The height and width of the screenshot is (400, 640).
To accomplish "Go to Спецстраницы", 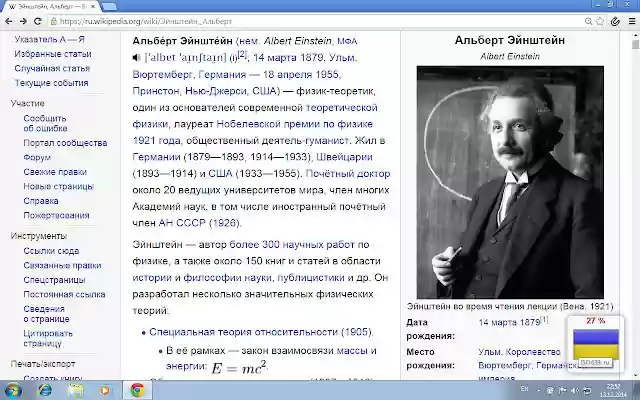I will click(x=54, y=280).
